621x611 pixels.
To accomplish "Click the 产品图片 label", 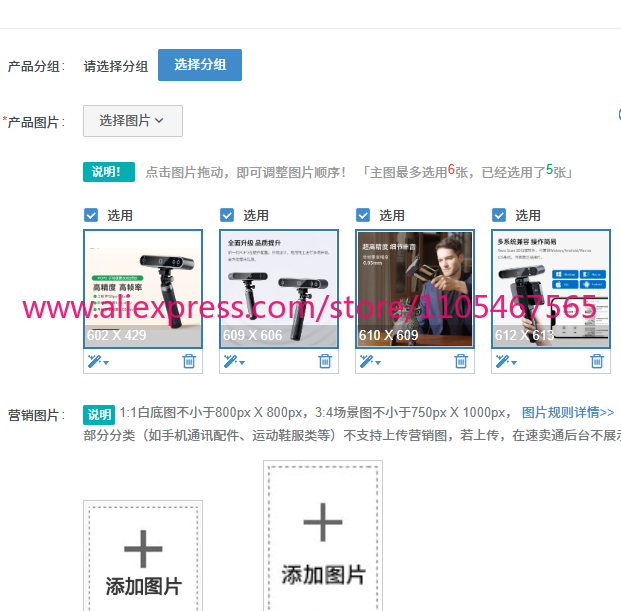I will (34, 122).
